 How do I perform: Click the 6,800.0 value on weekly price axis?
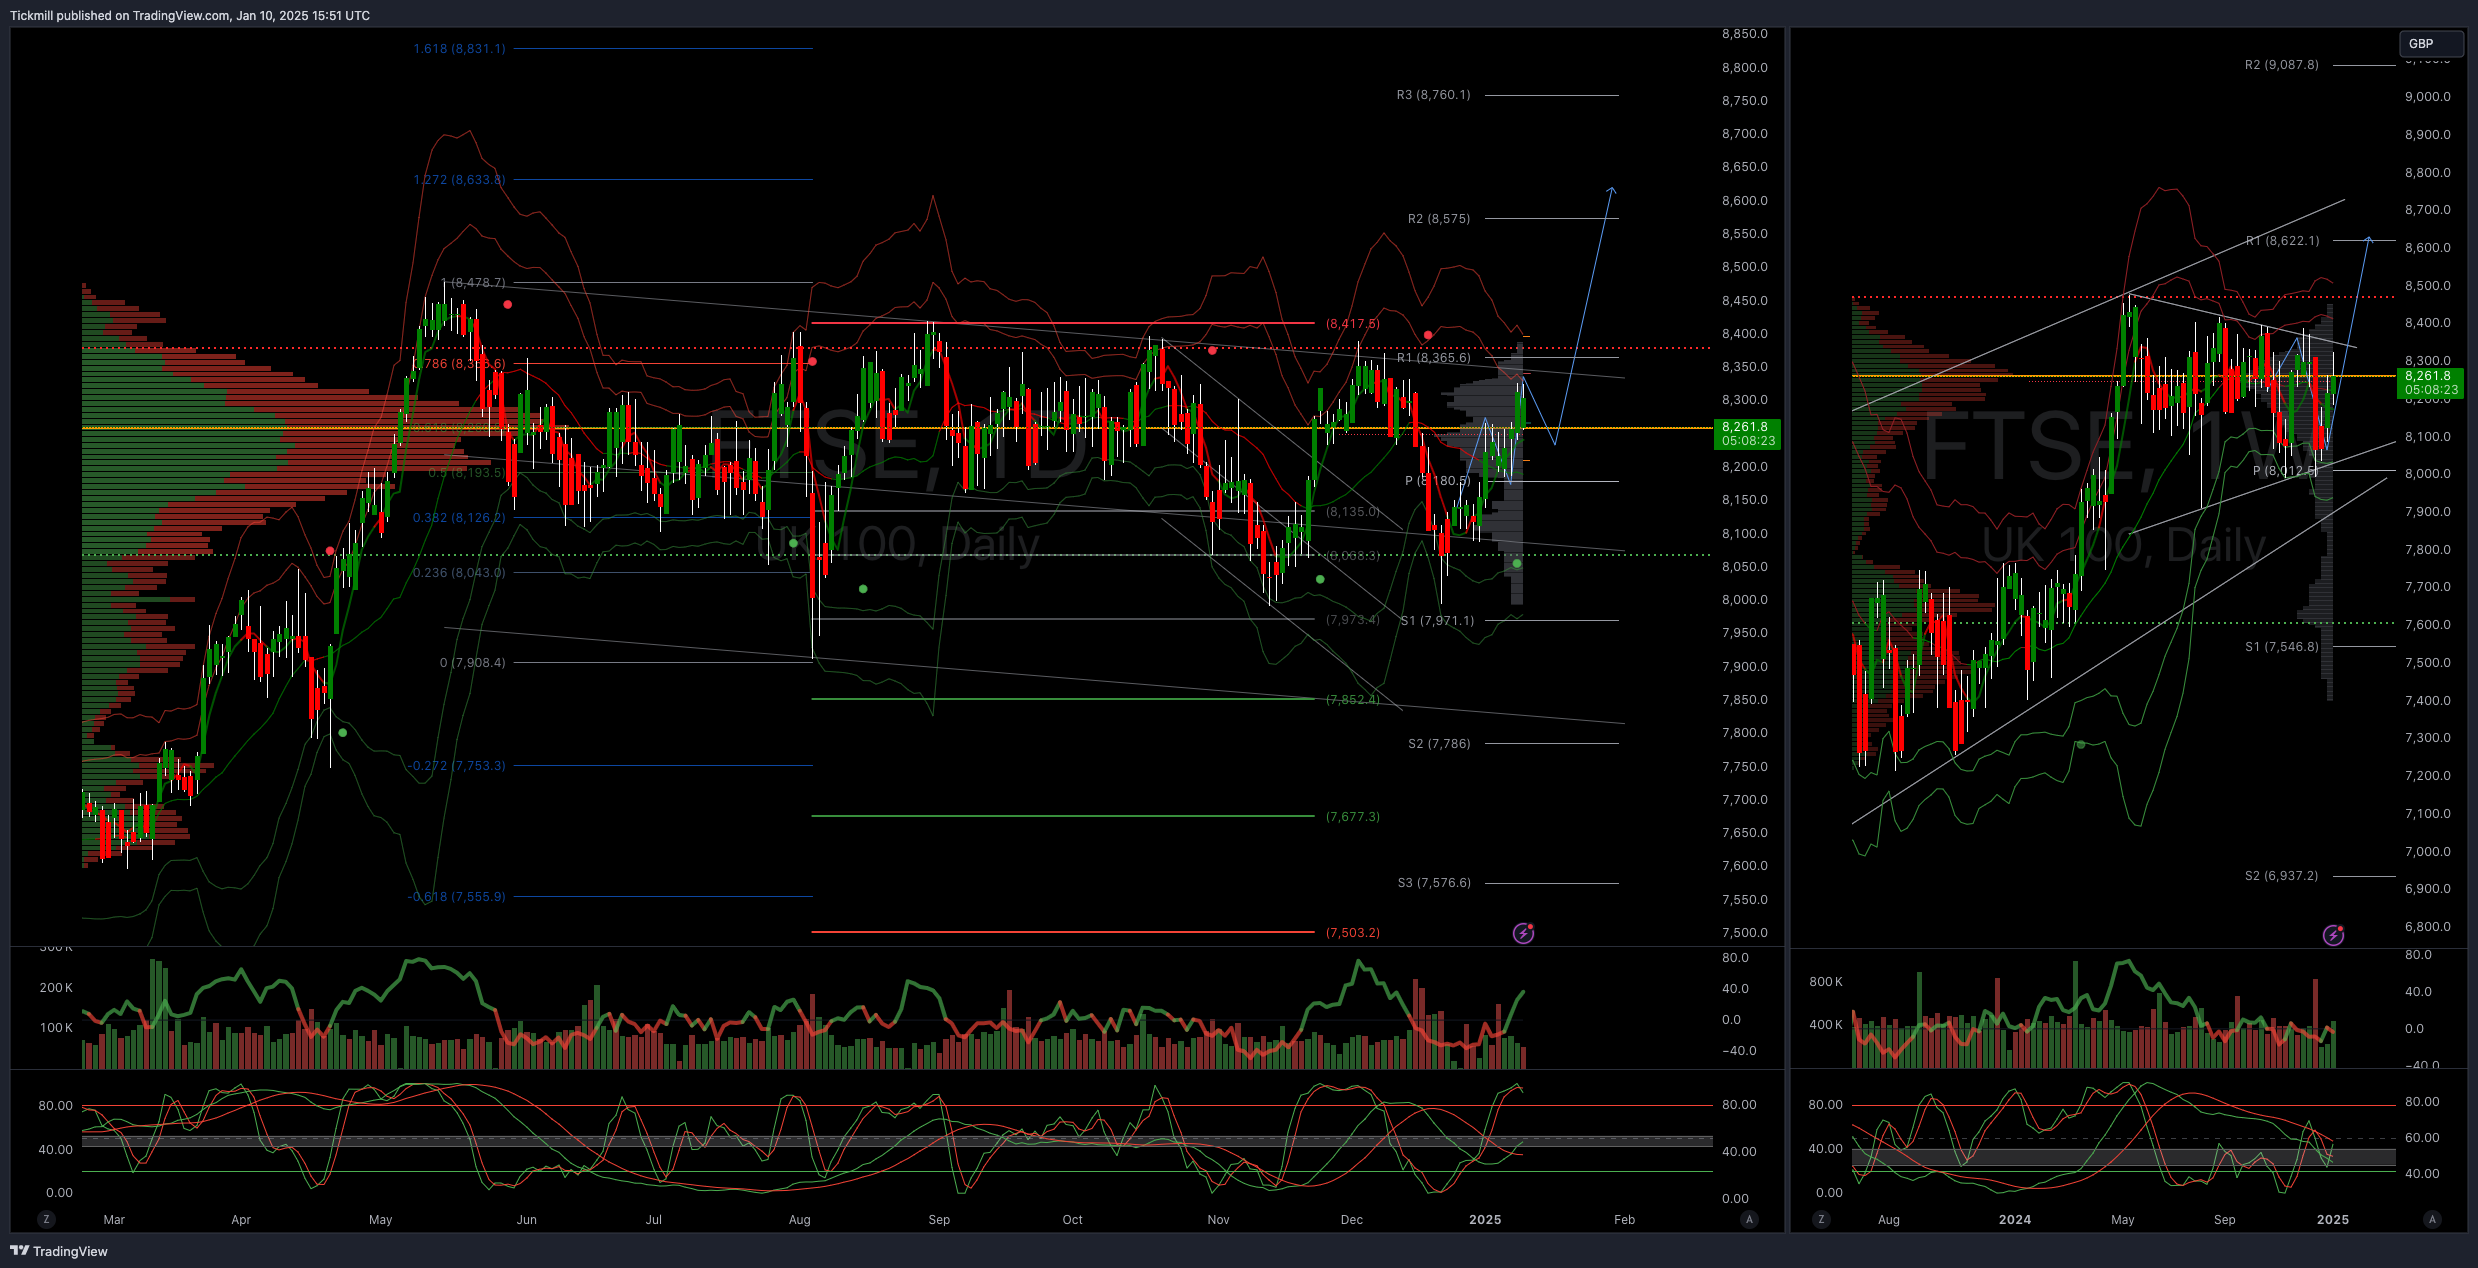[2428, 926]
